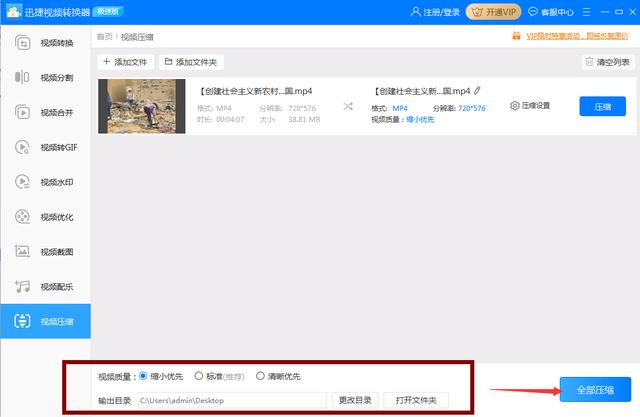Click the 添加文件 button
640x417 pixels.
coord(125,62)
